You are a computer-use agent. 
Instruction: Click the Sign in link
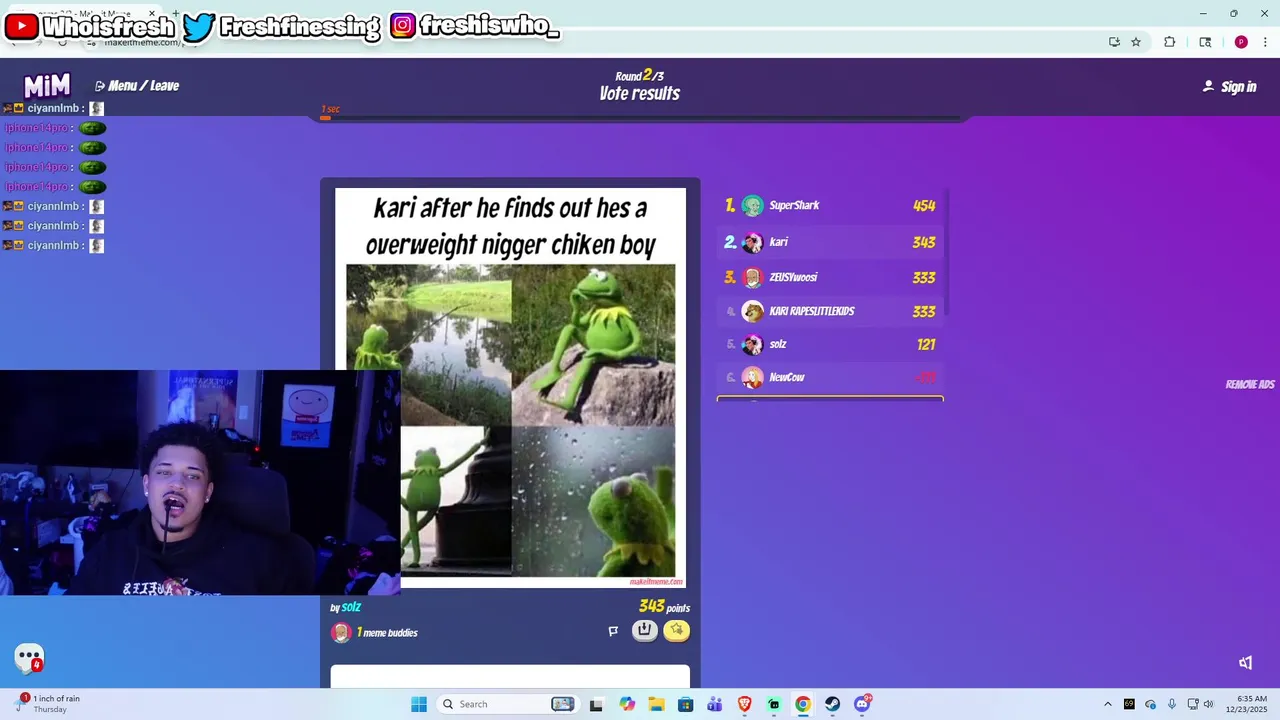point(1229,87)
